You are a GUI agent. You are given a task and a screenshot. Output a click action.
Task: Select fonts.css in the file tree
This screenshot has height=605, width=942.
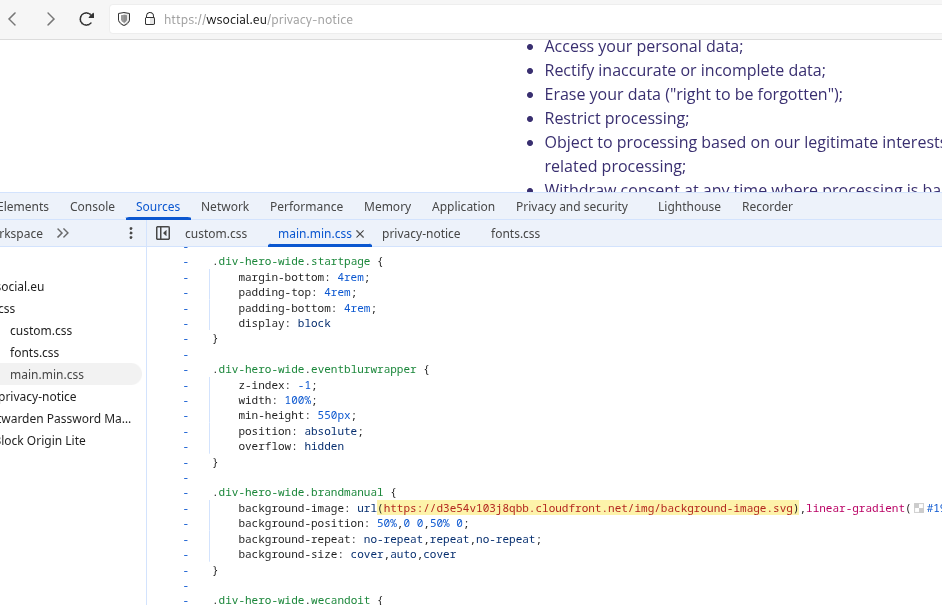(34, 353)
